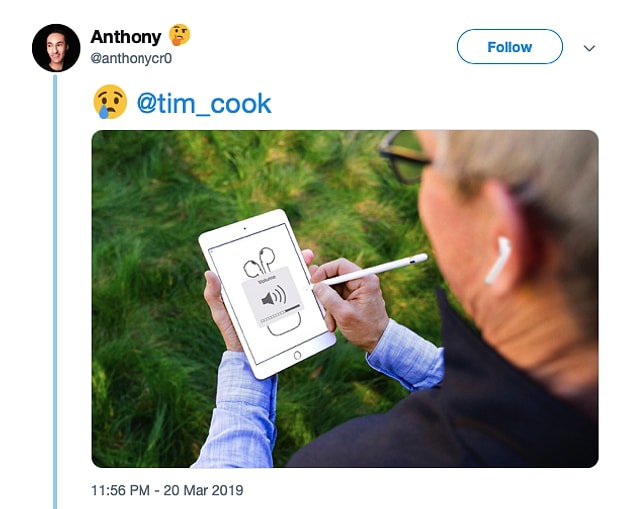
Task: Click the blue thread line below avatar
Action: coord(55,292)
